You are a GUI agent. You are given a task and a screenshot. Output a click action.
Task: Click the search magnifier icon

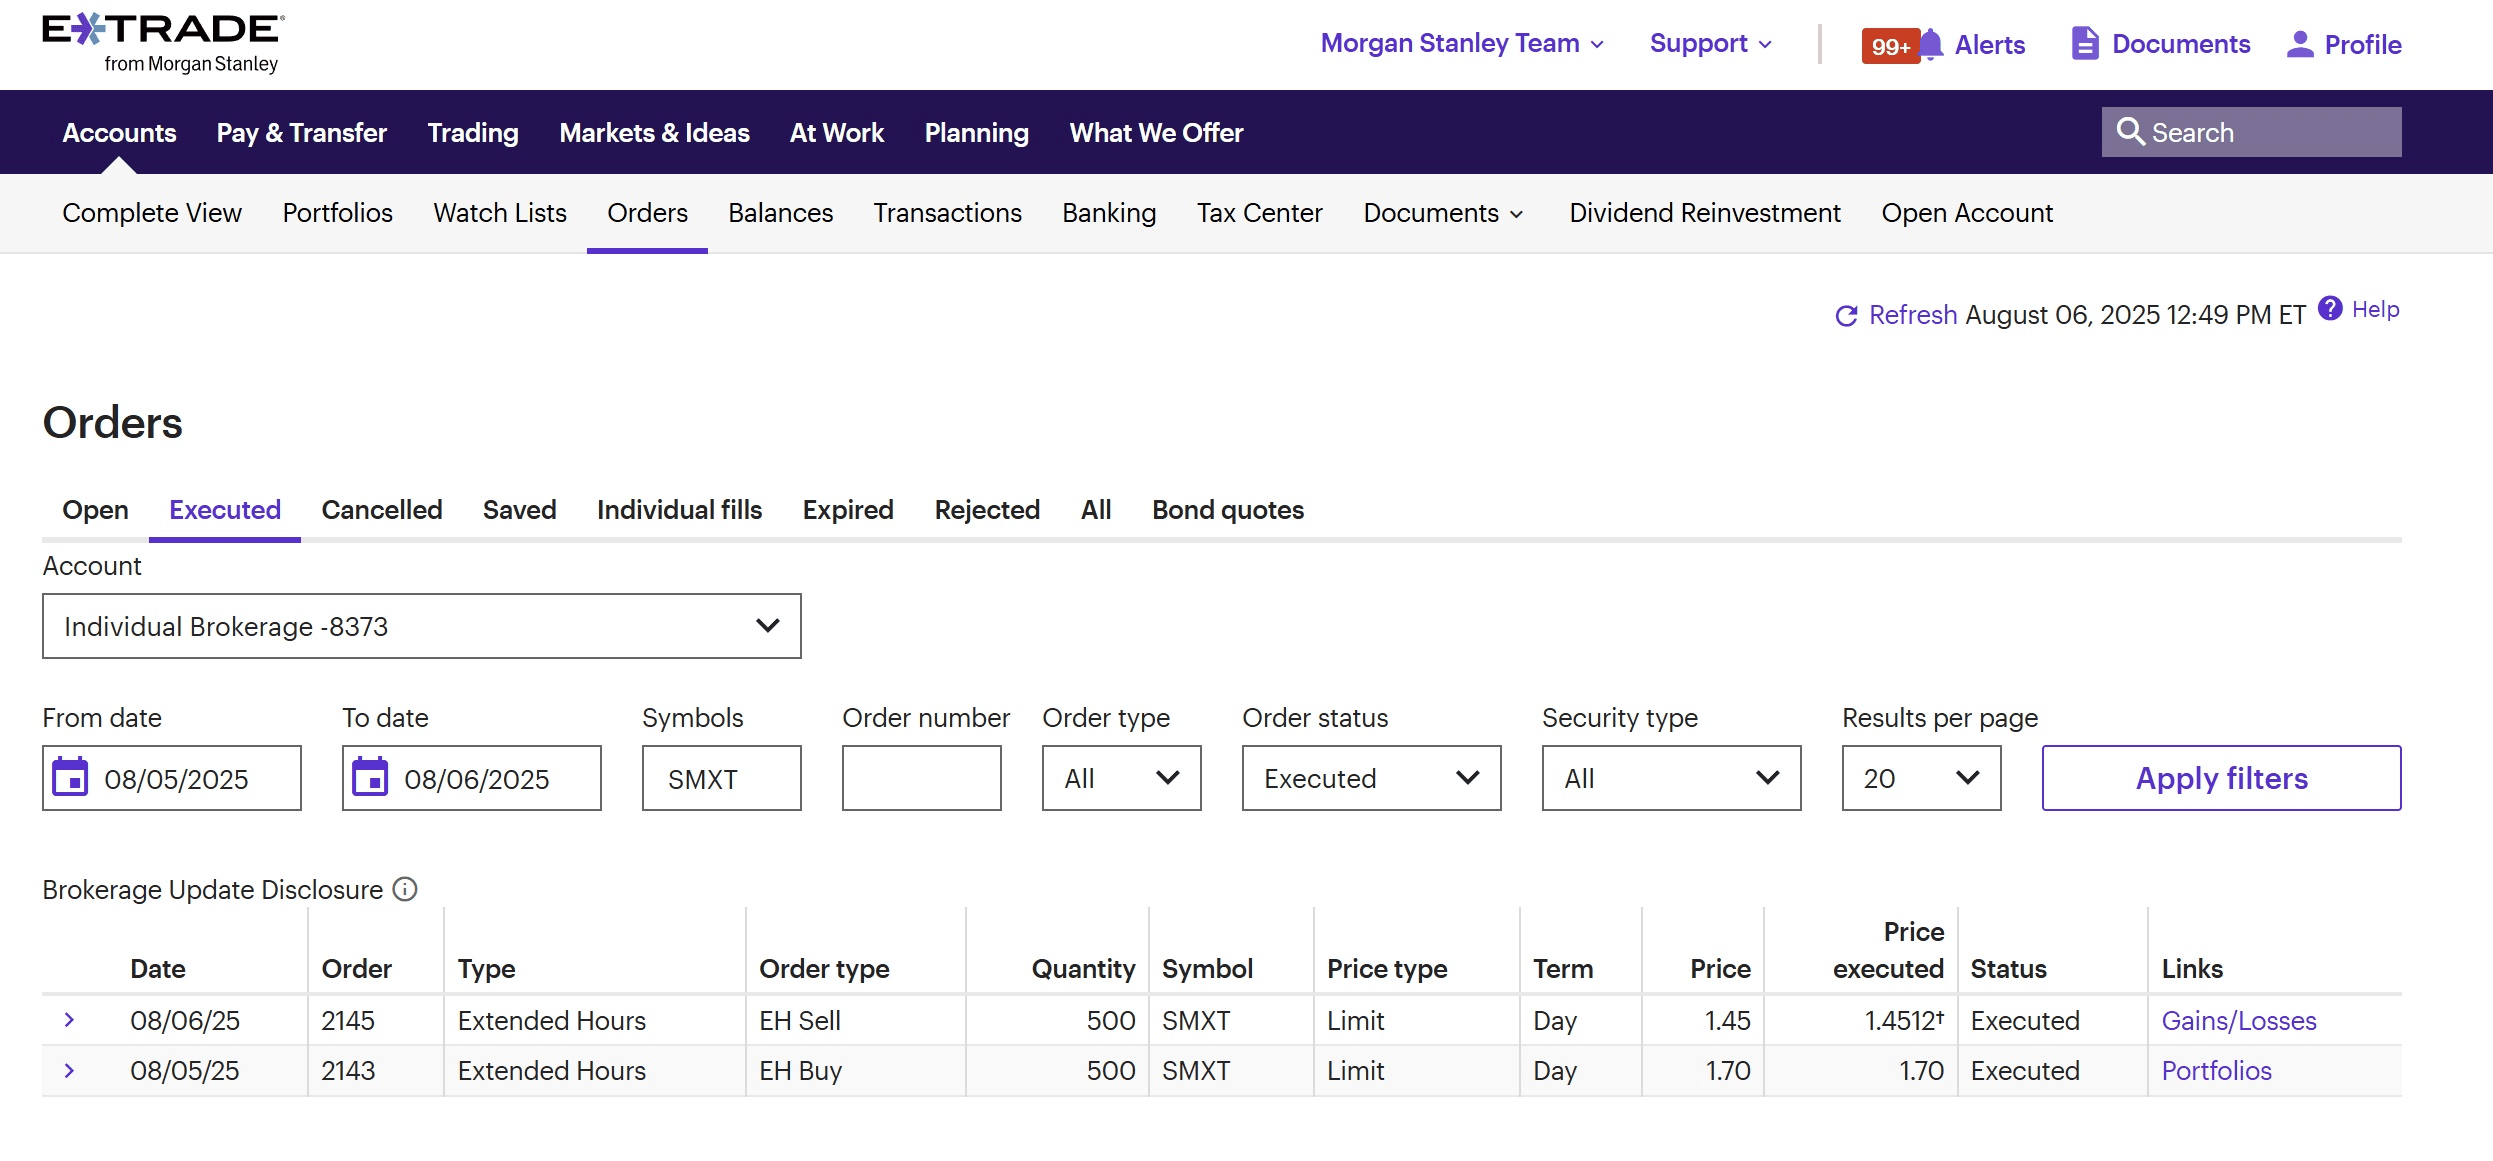pos(2130,132)
